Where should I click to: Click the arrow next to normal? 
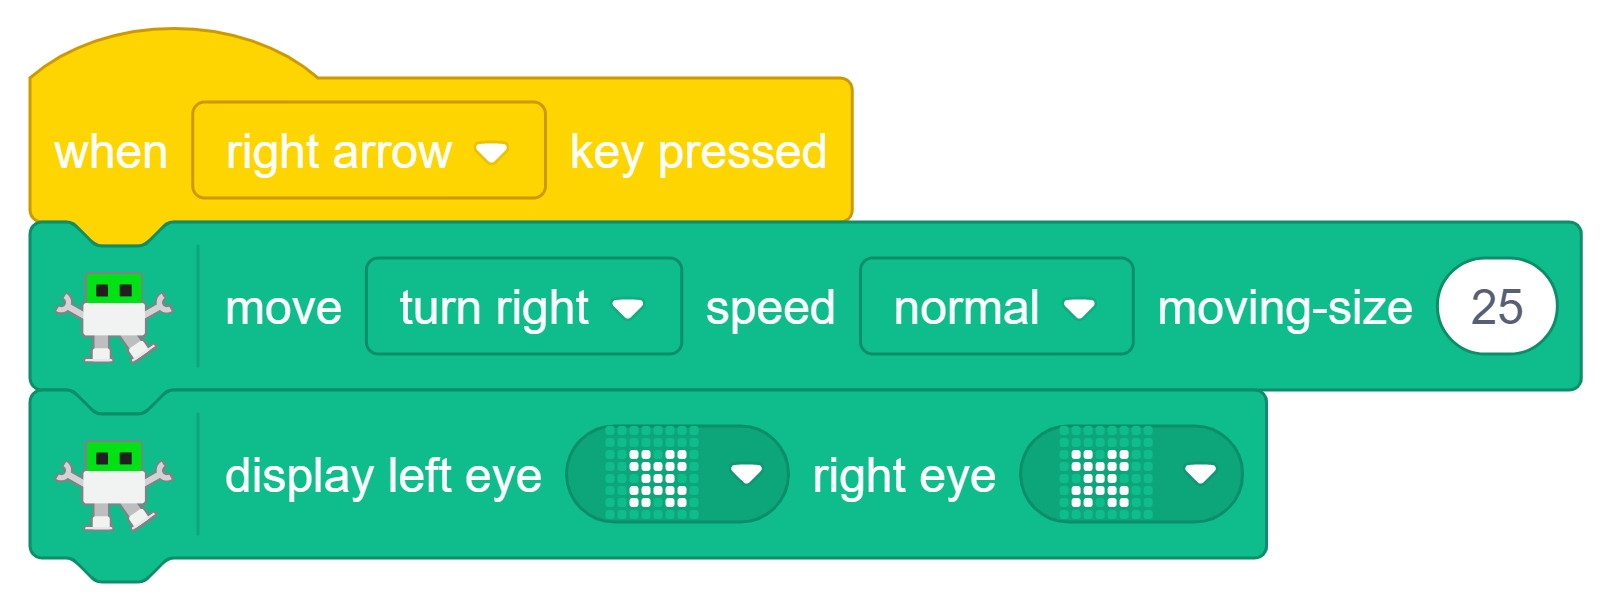pos(1080,309)
